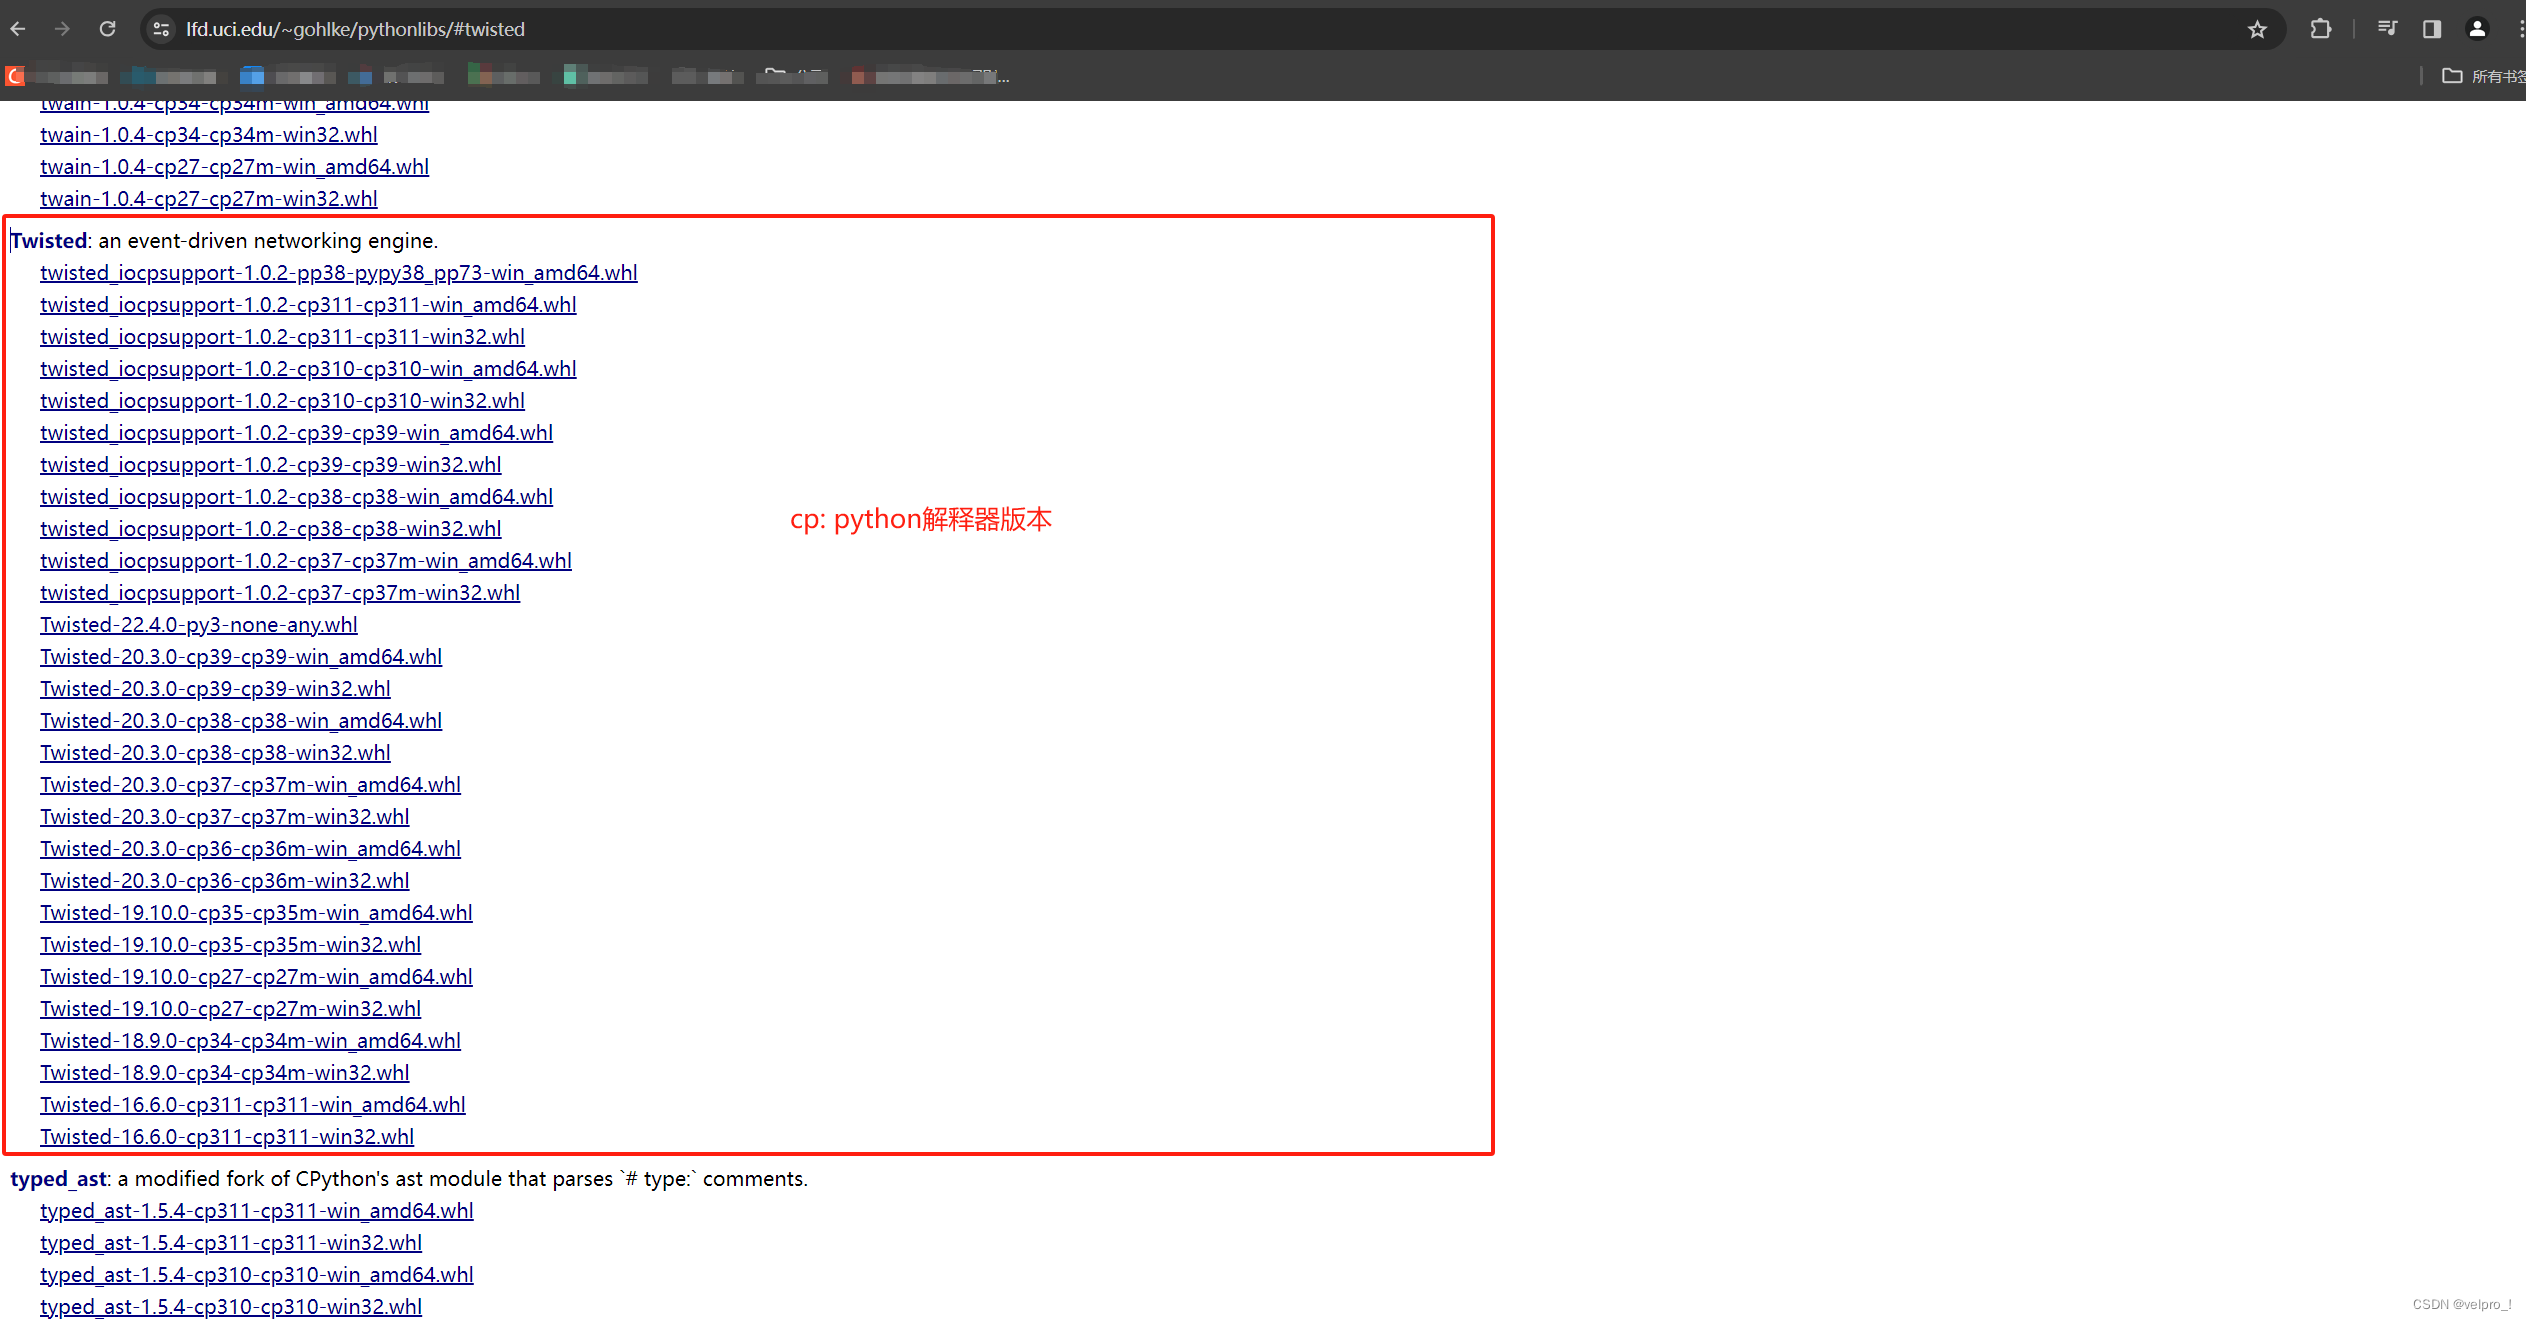Screen dimensions: 2526x1321
Task: Click the orange C bookmark favicon
Action: coord(15,76)
